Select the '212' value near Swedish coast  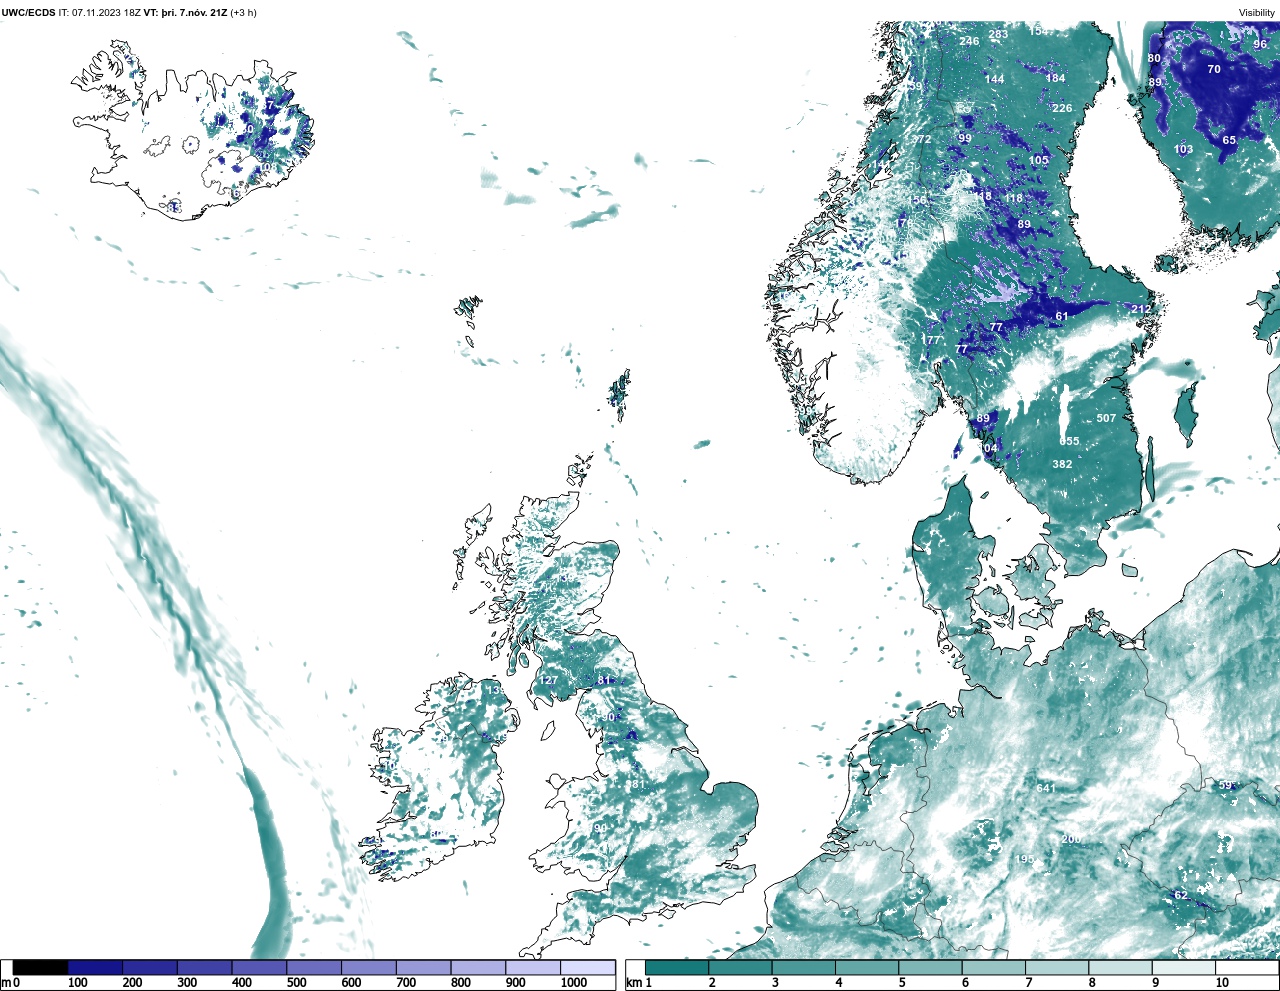[x=1141, y=309]
